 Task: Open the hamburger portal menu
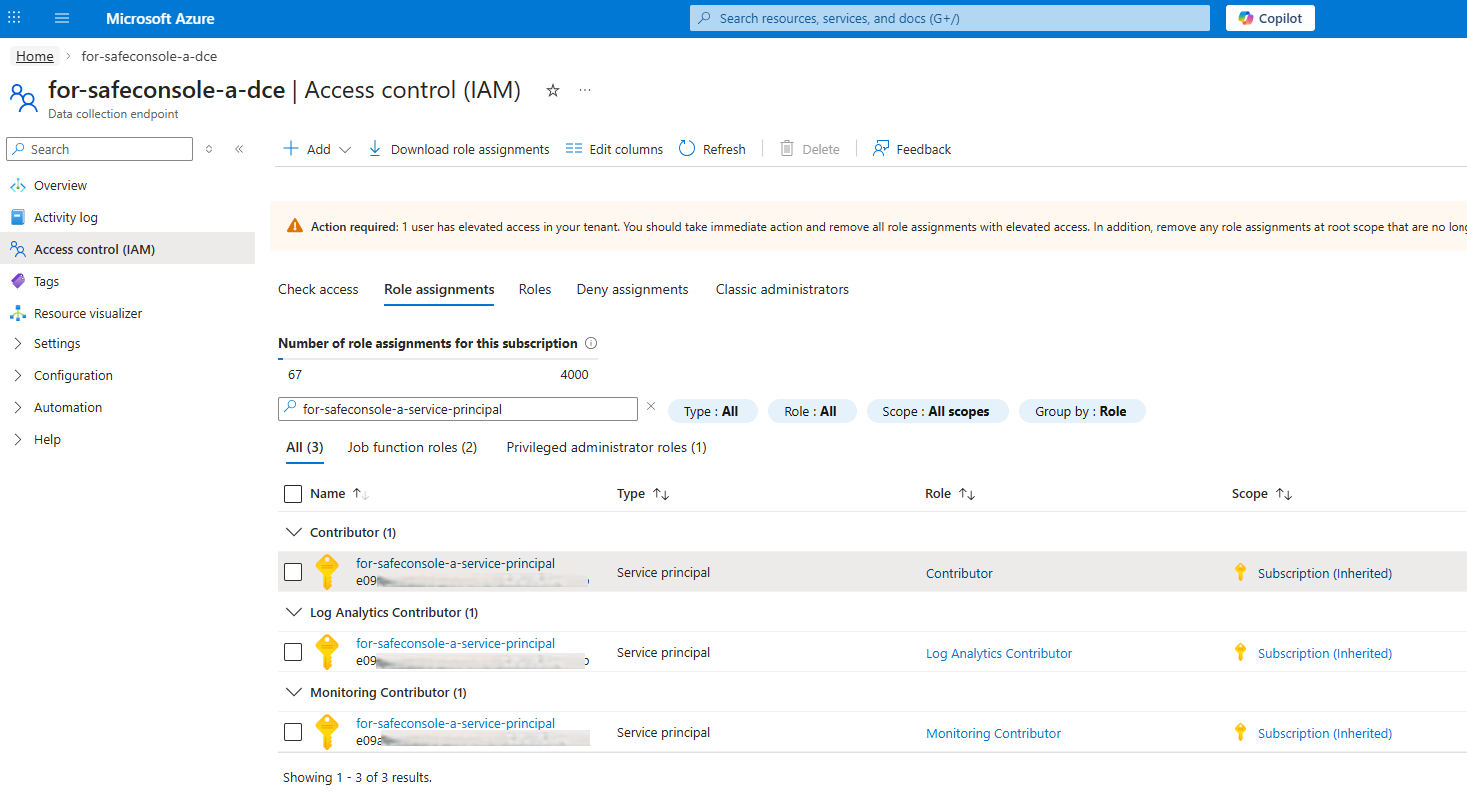[x=62, y=18]
